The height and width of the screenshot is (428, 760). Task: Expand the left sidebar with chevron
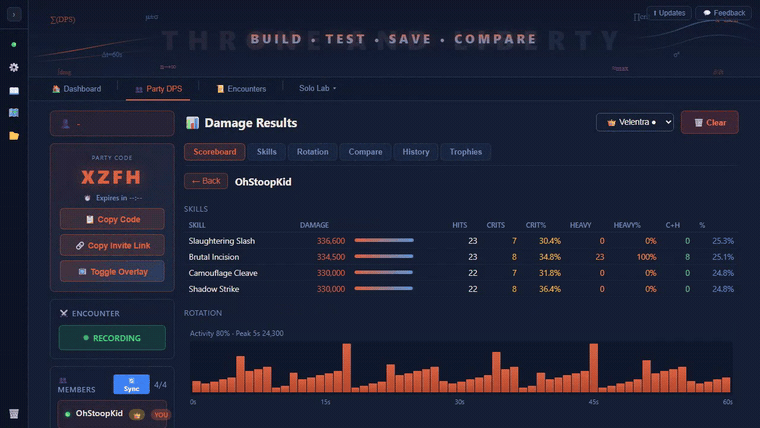point(14,15)
